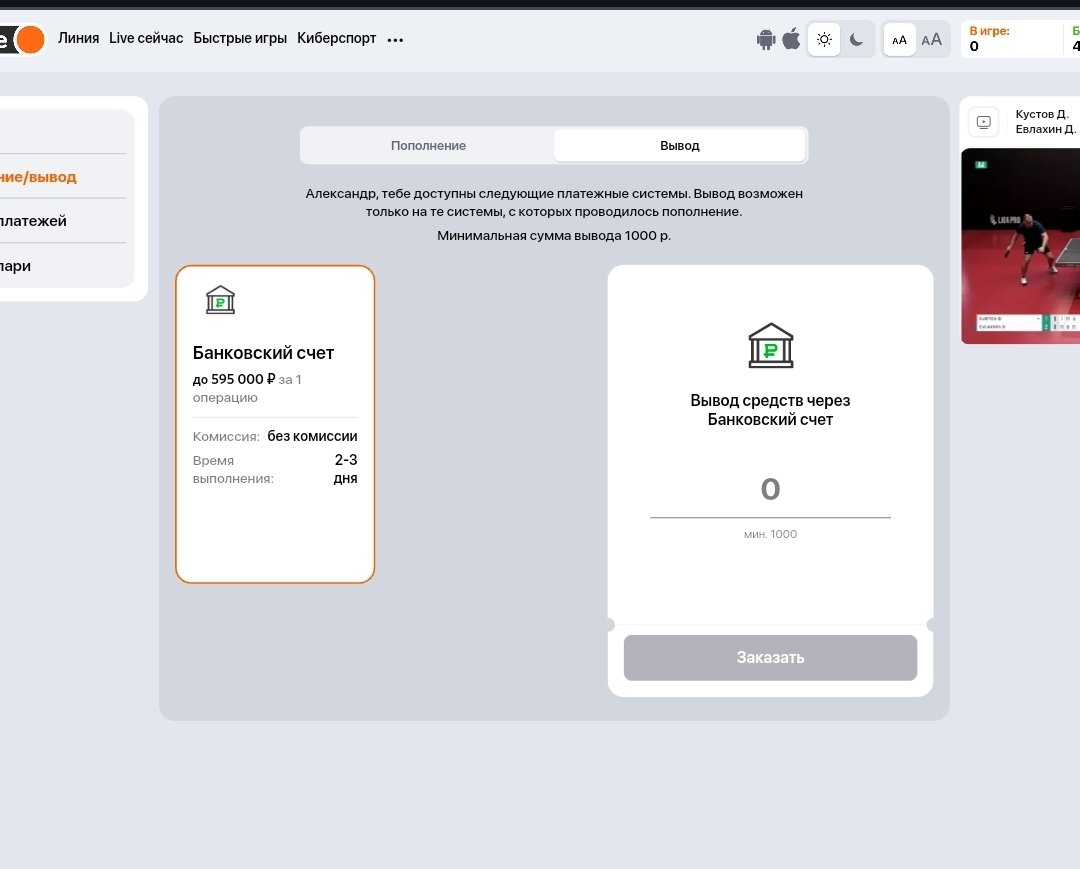Select the small font size option
The width and height of the screenshot is (1080, 869).
click(x=899, y=40)
